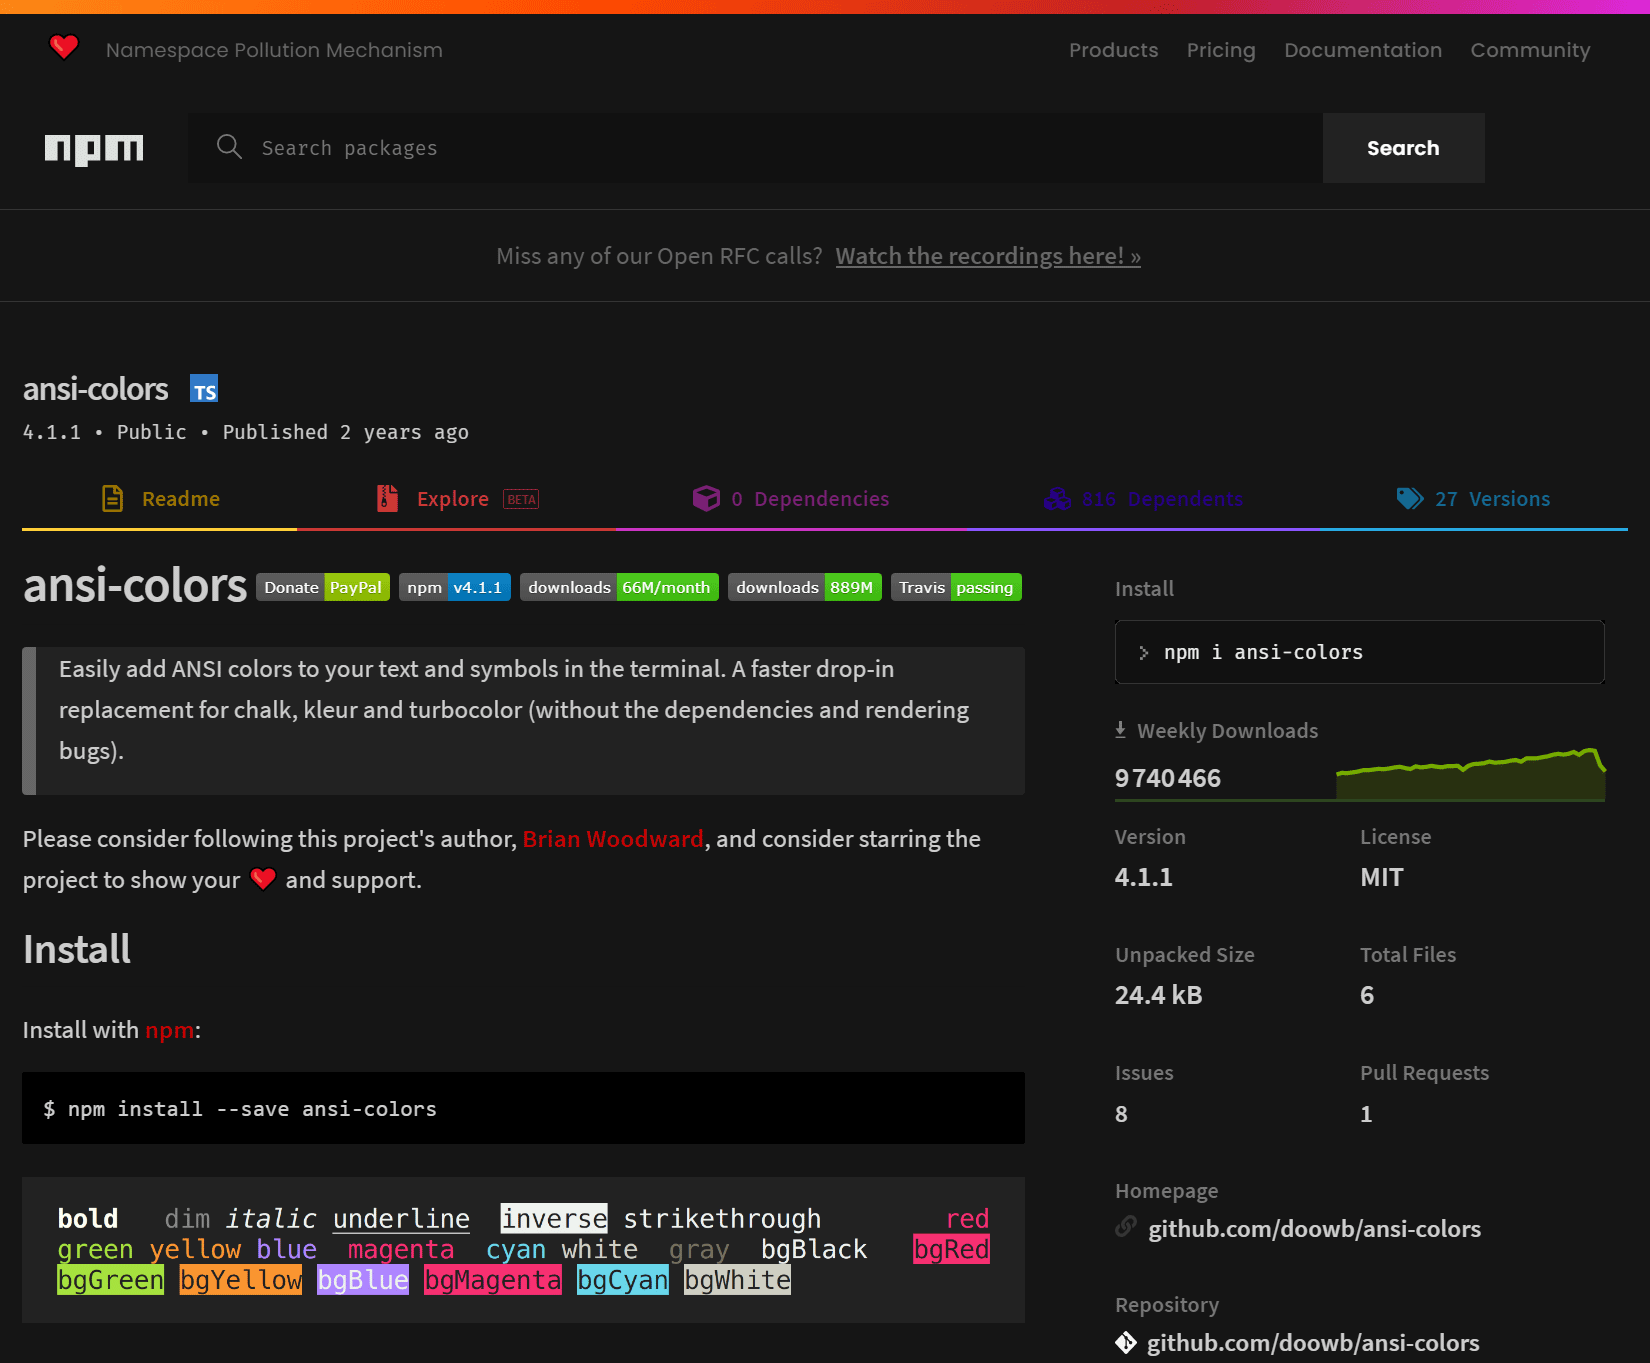Click the Search button

[1403, 148]
